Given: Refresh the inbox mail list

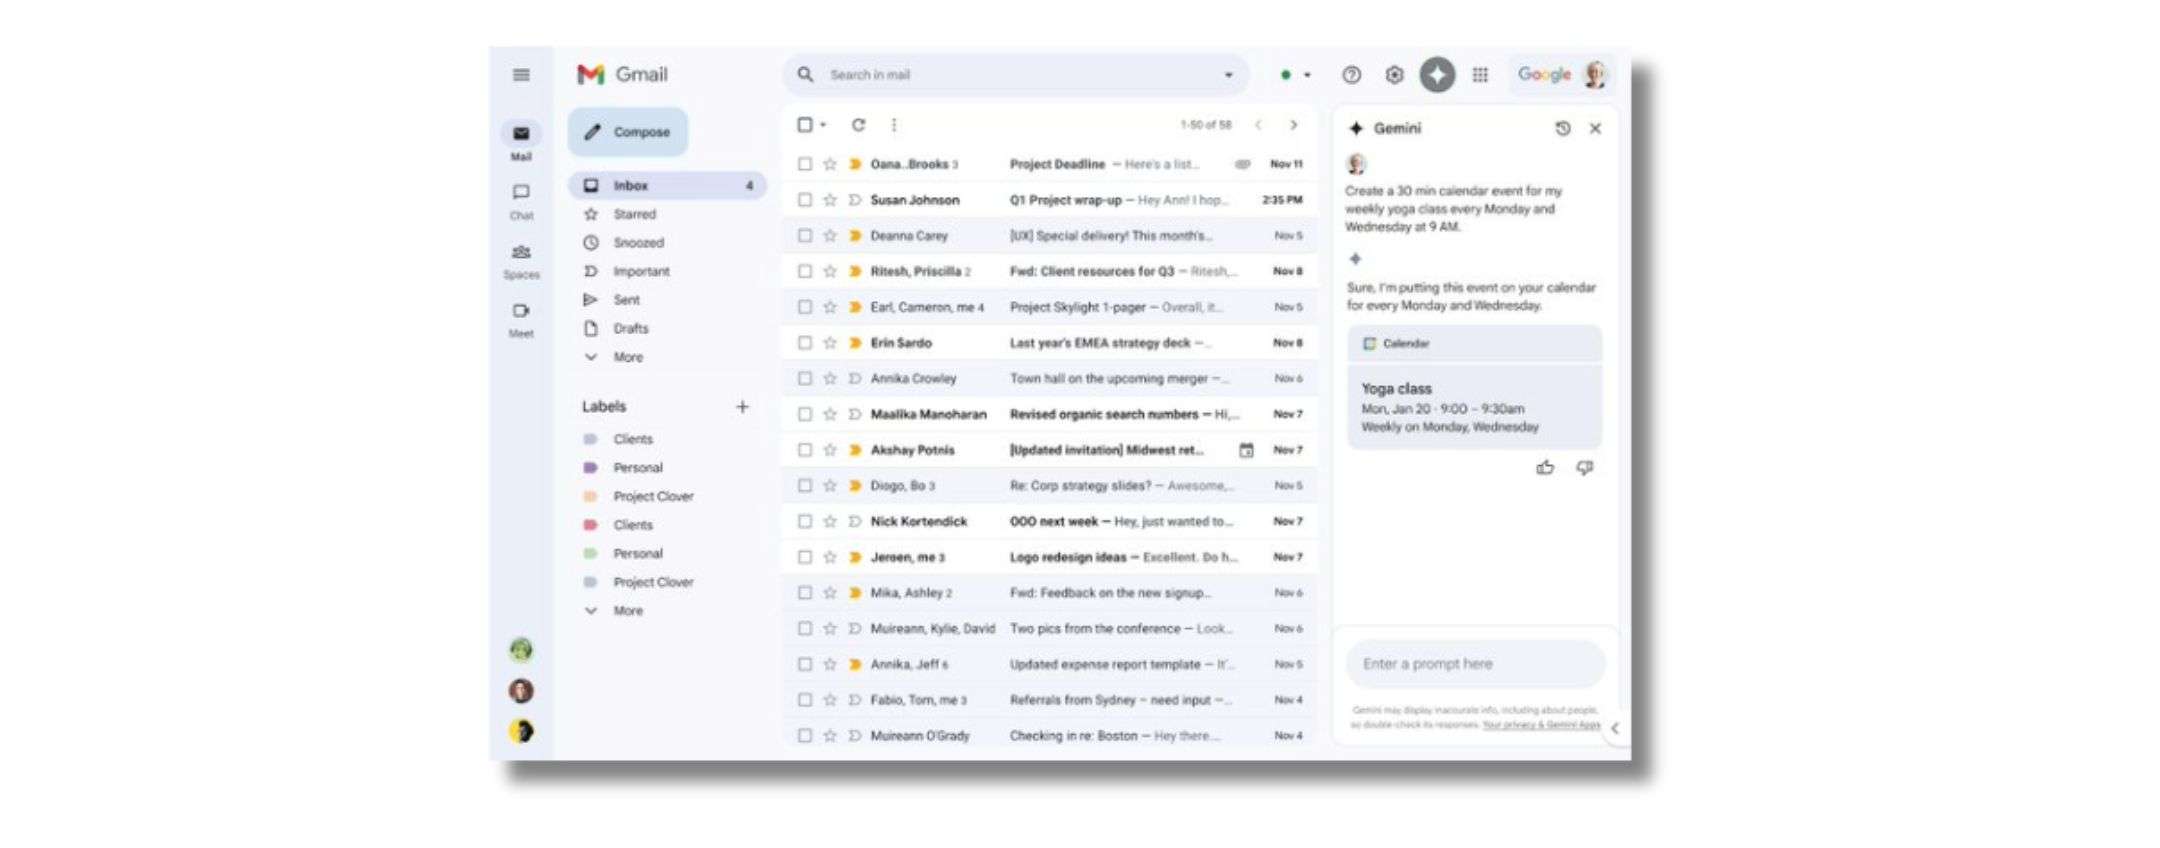Looking at the screenshot, I should point(858,125).
